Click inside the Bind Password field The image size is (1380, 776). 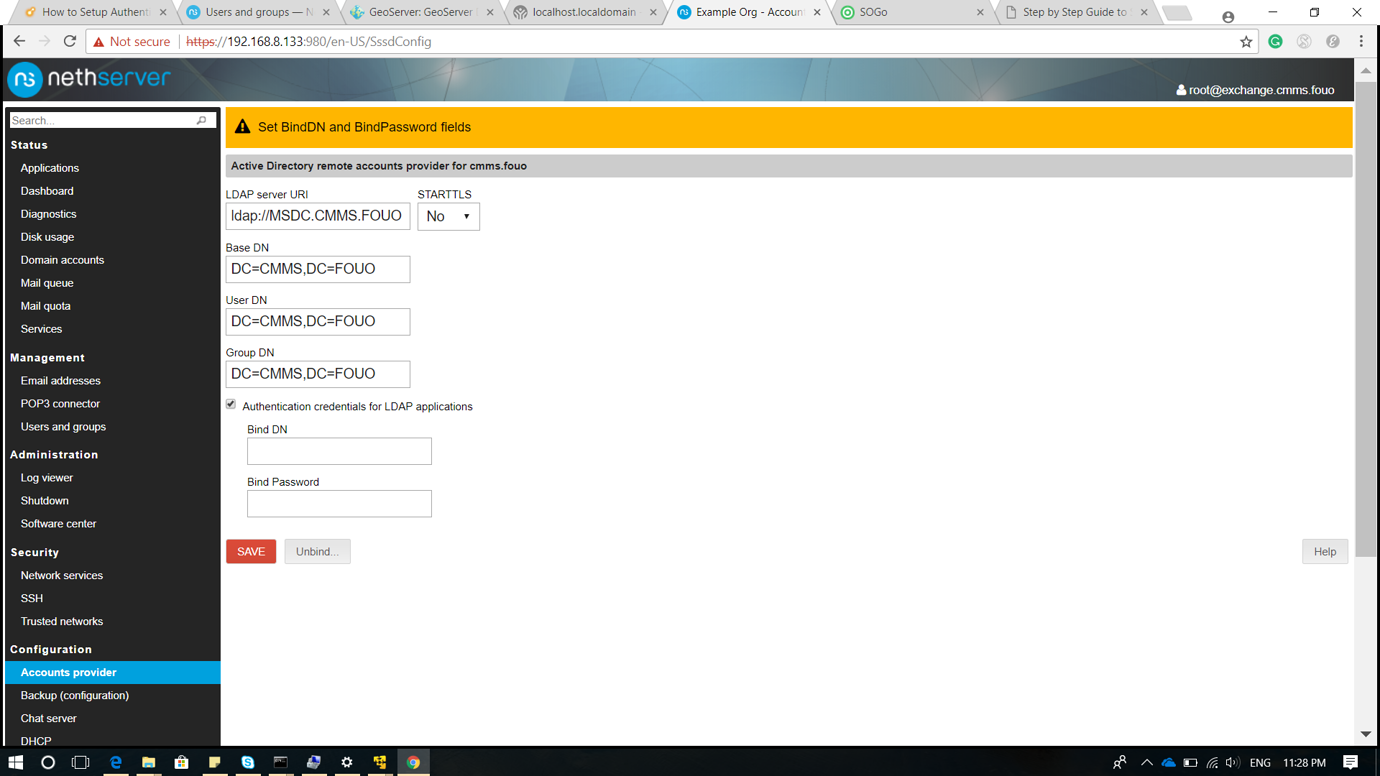pos(339,503)
